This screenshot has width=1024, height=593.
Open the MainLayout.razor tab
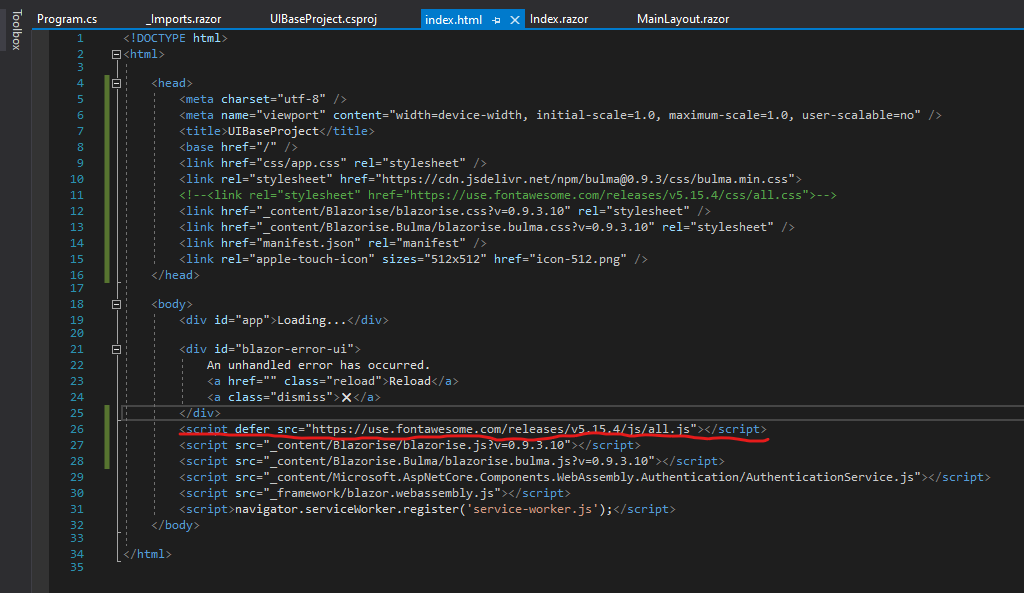(x=682, y=18)
